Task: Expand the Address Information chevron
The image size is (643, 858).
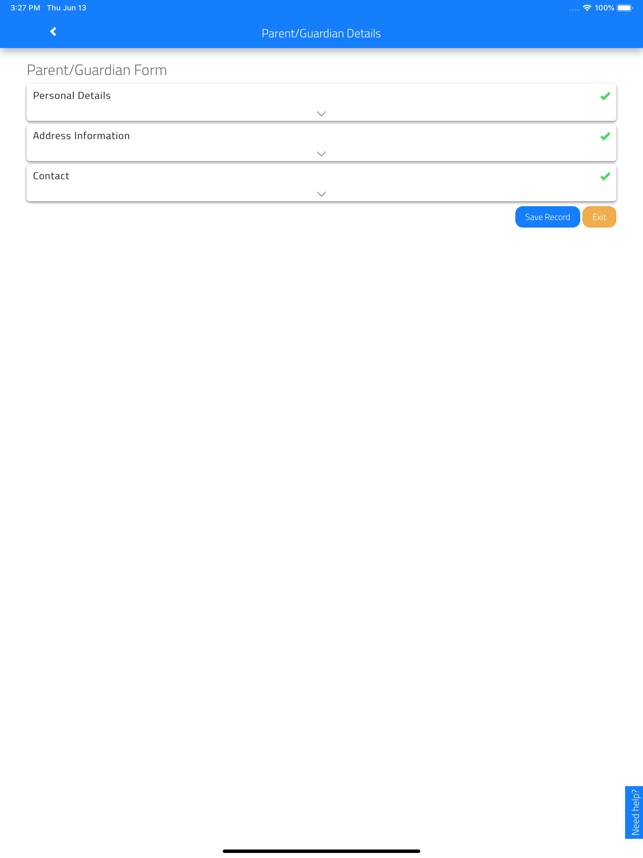Action: click(x=321, y=154)
